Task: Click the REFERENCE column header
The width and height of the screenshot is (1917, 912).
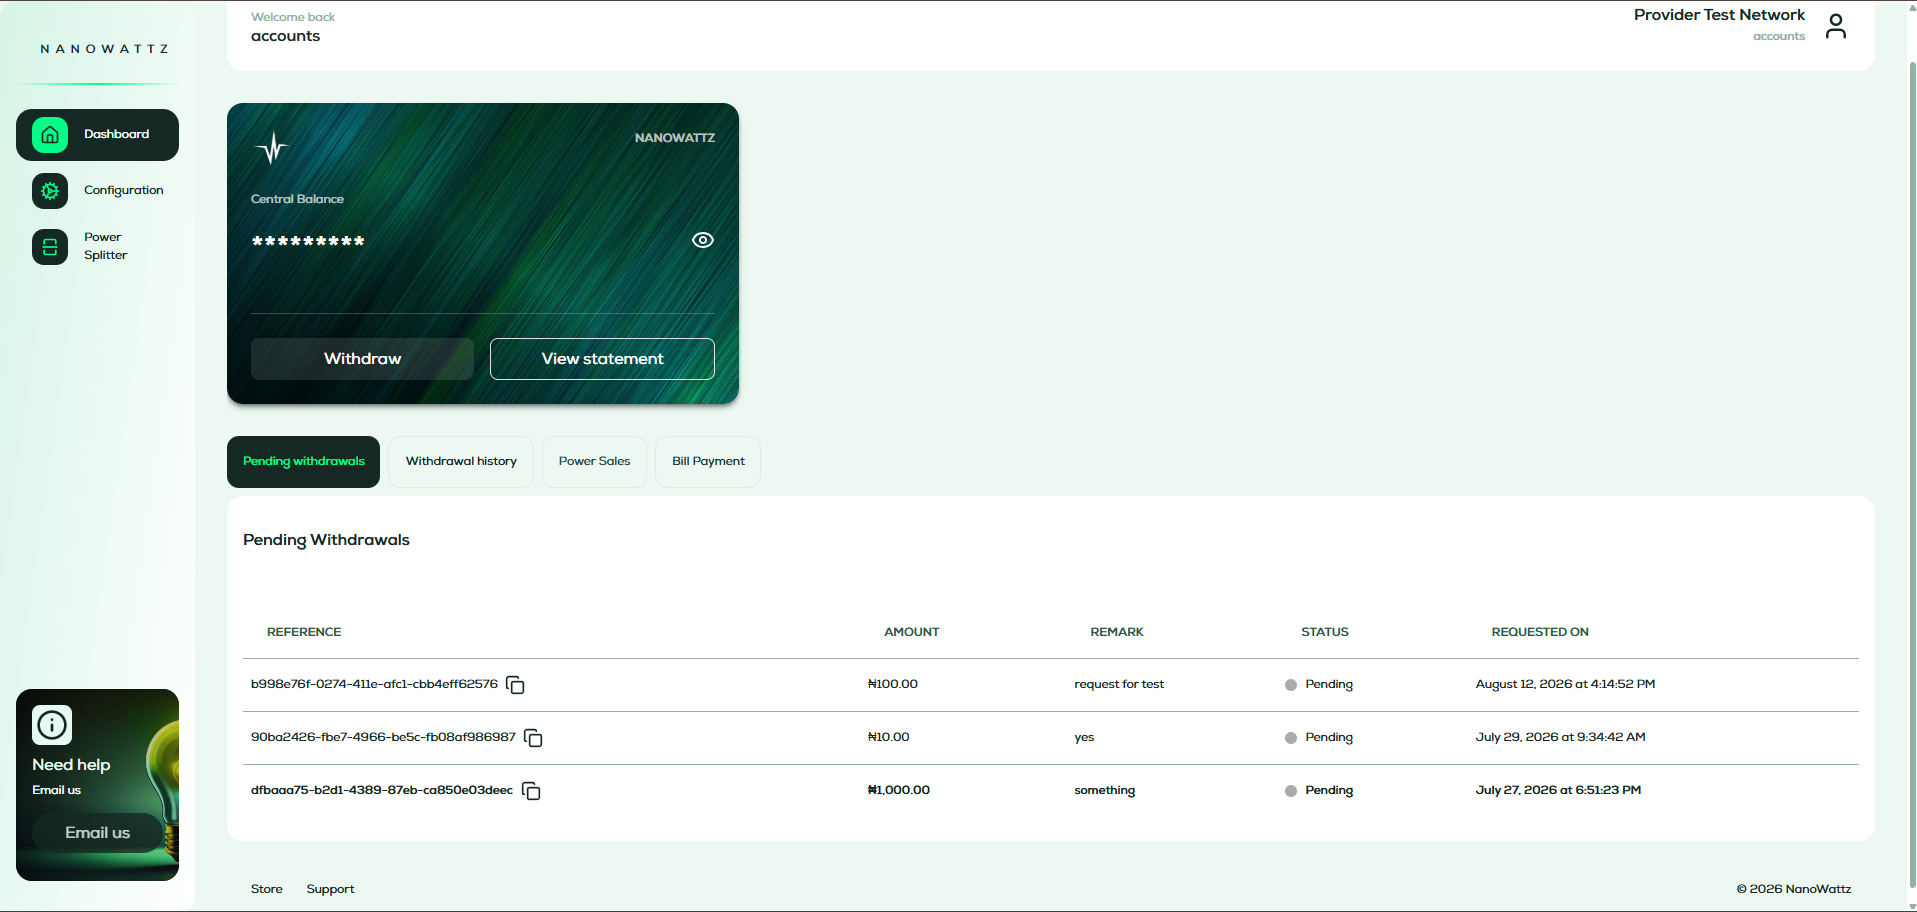Action: [x=304, y=632]
